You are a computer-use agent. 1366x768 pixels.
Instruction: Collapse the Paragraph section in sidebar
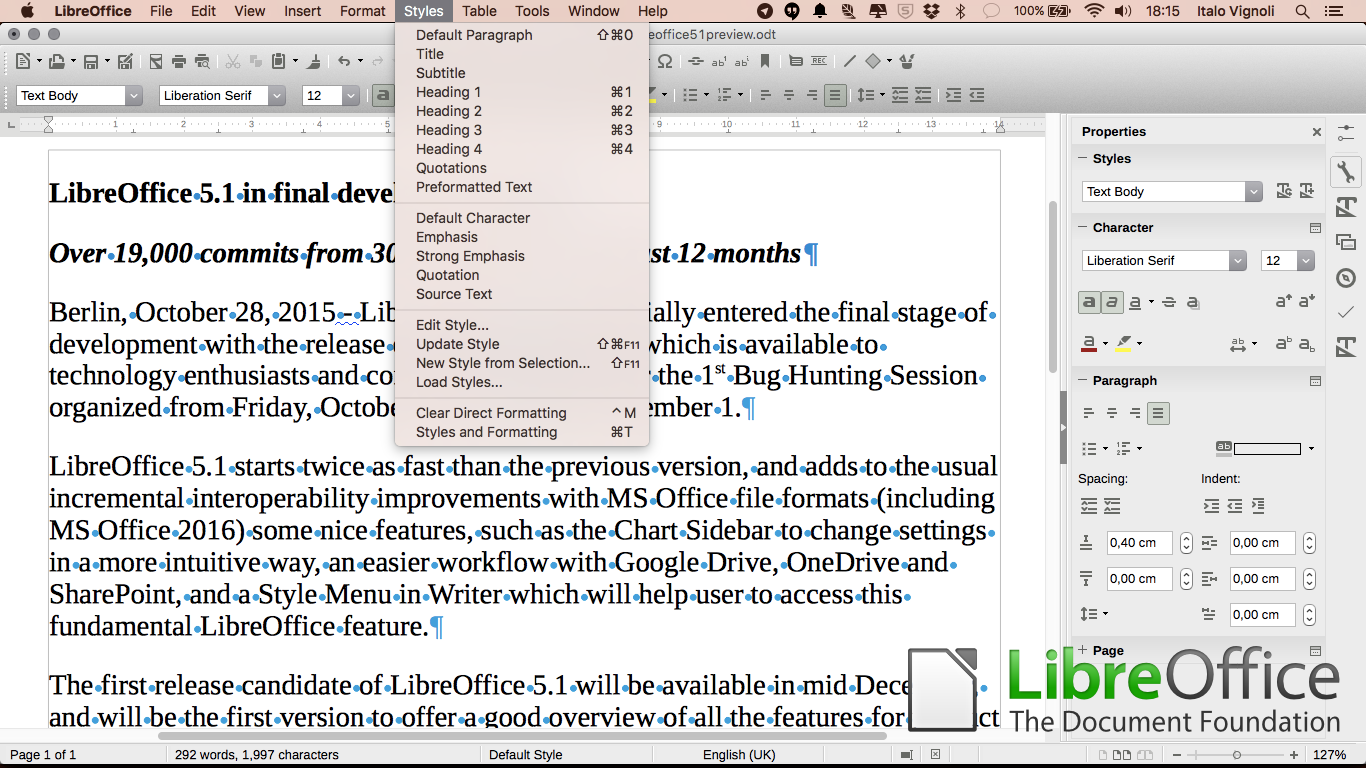1082,380
